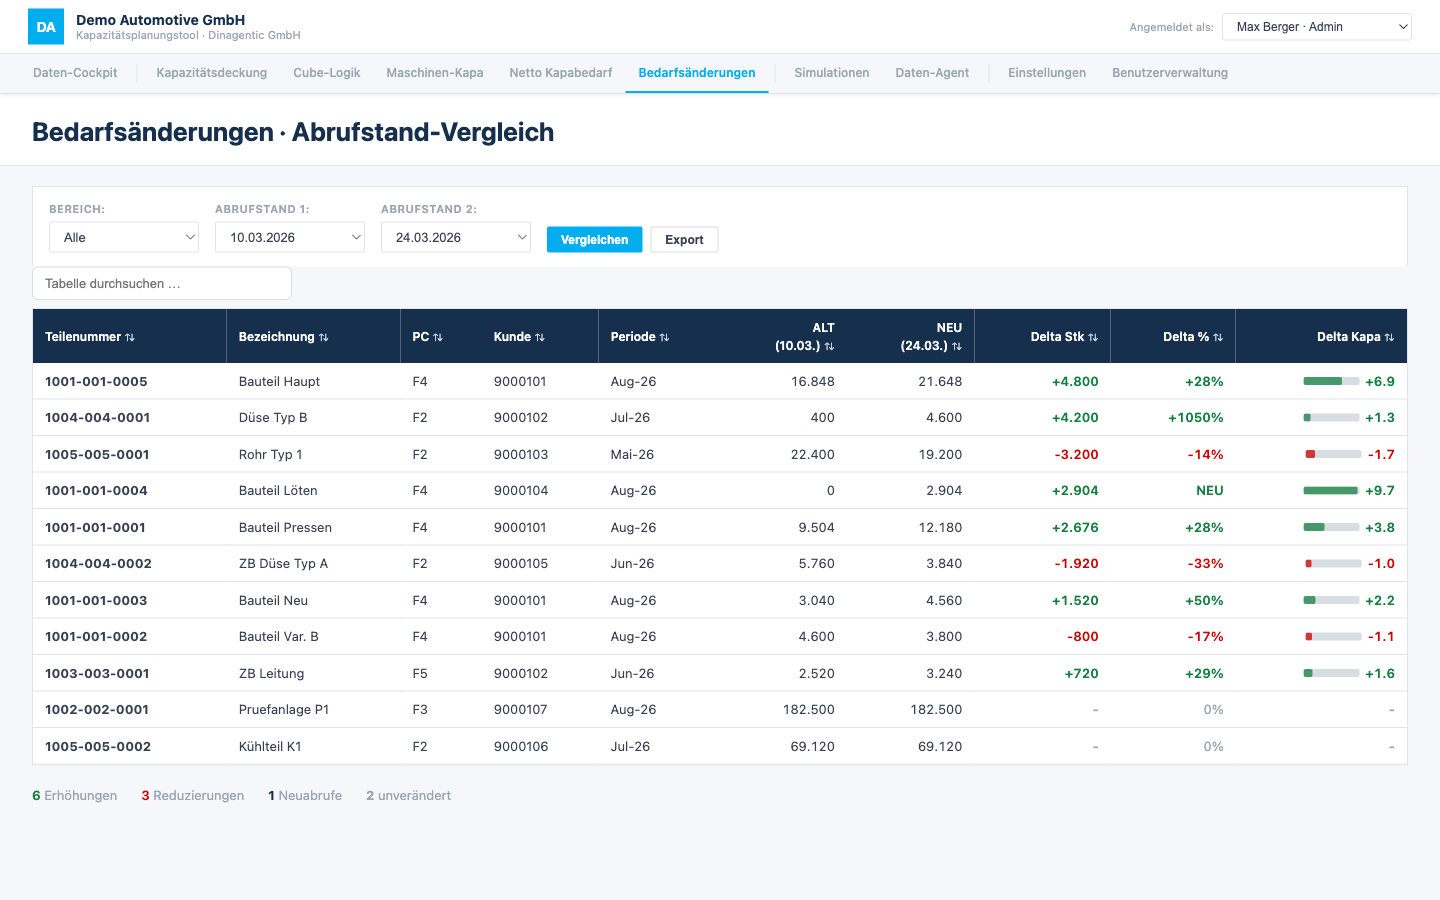Switch to the Simulationen tab

point(832,73)
